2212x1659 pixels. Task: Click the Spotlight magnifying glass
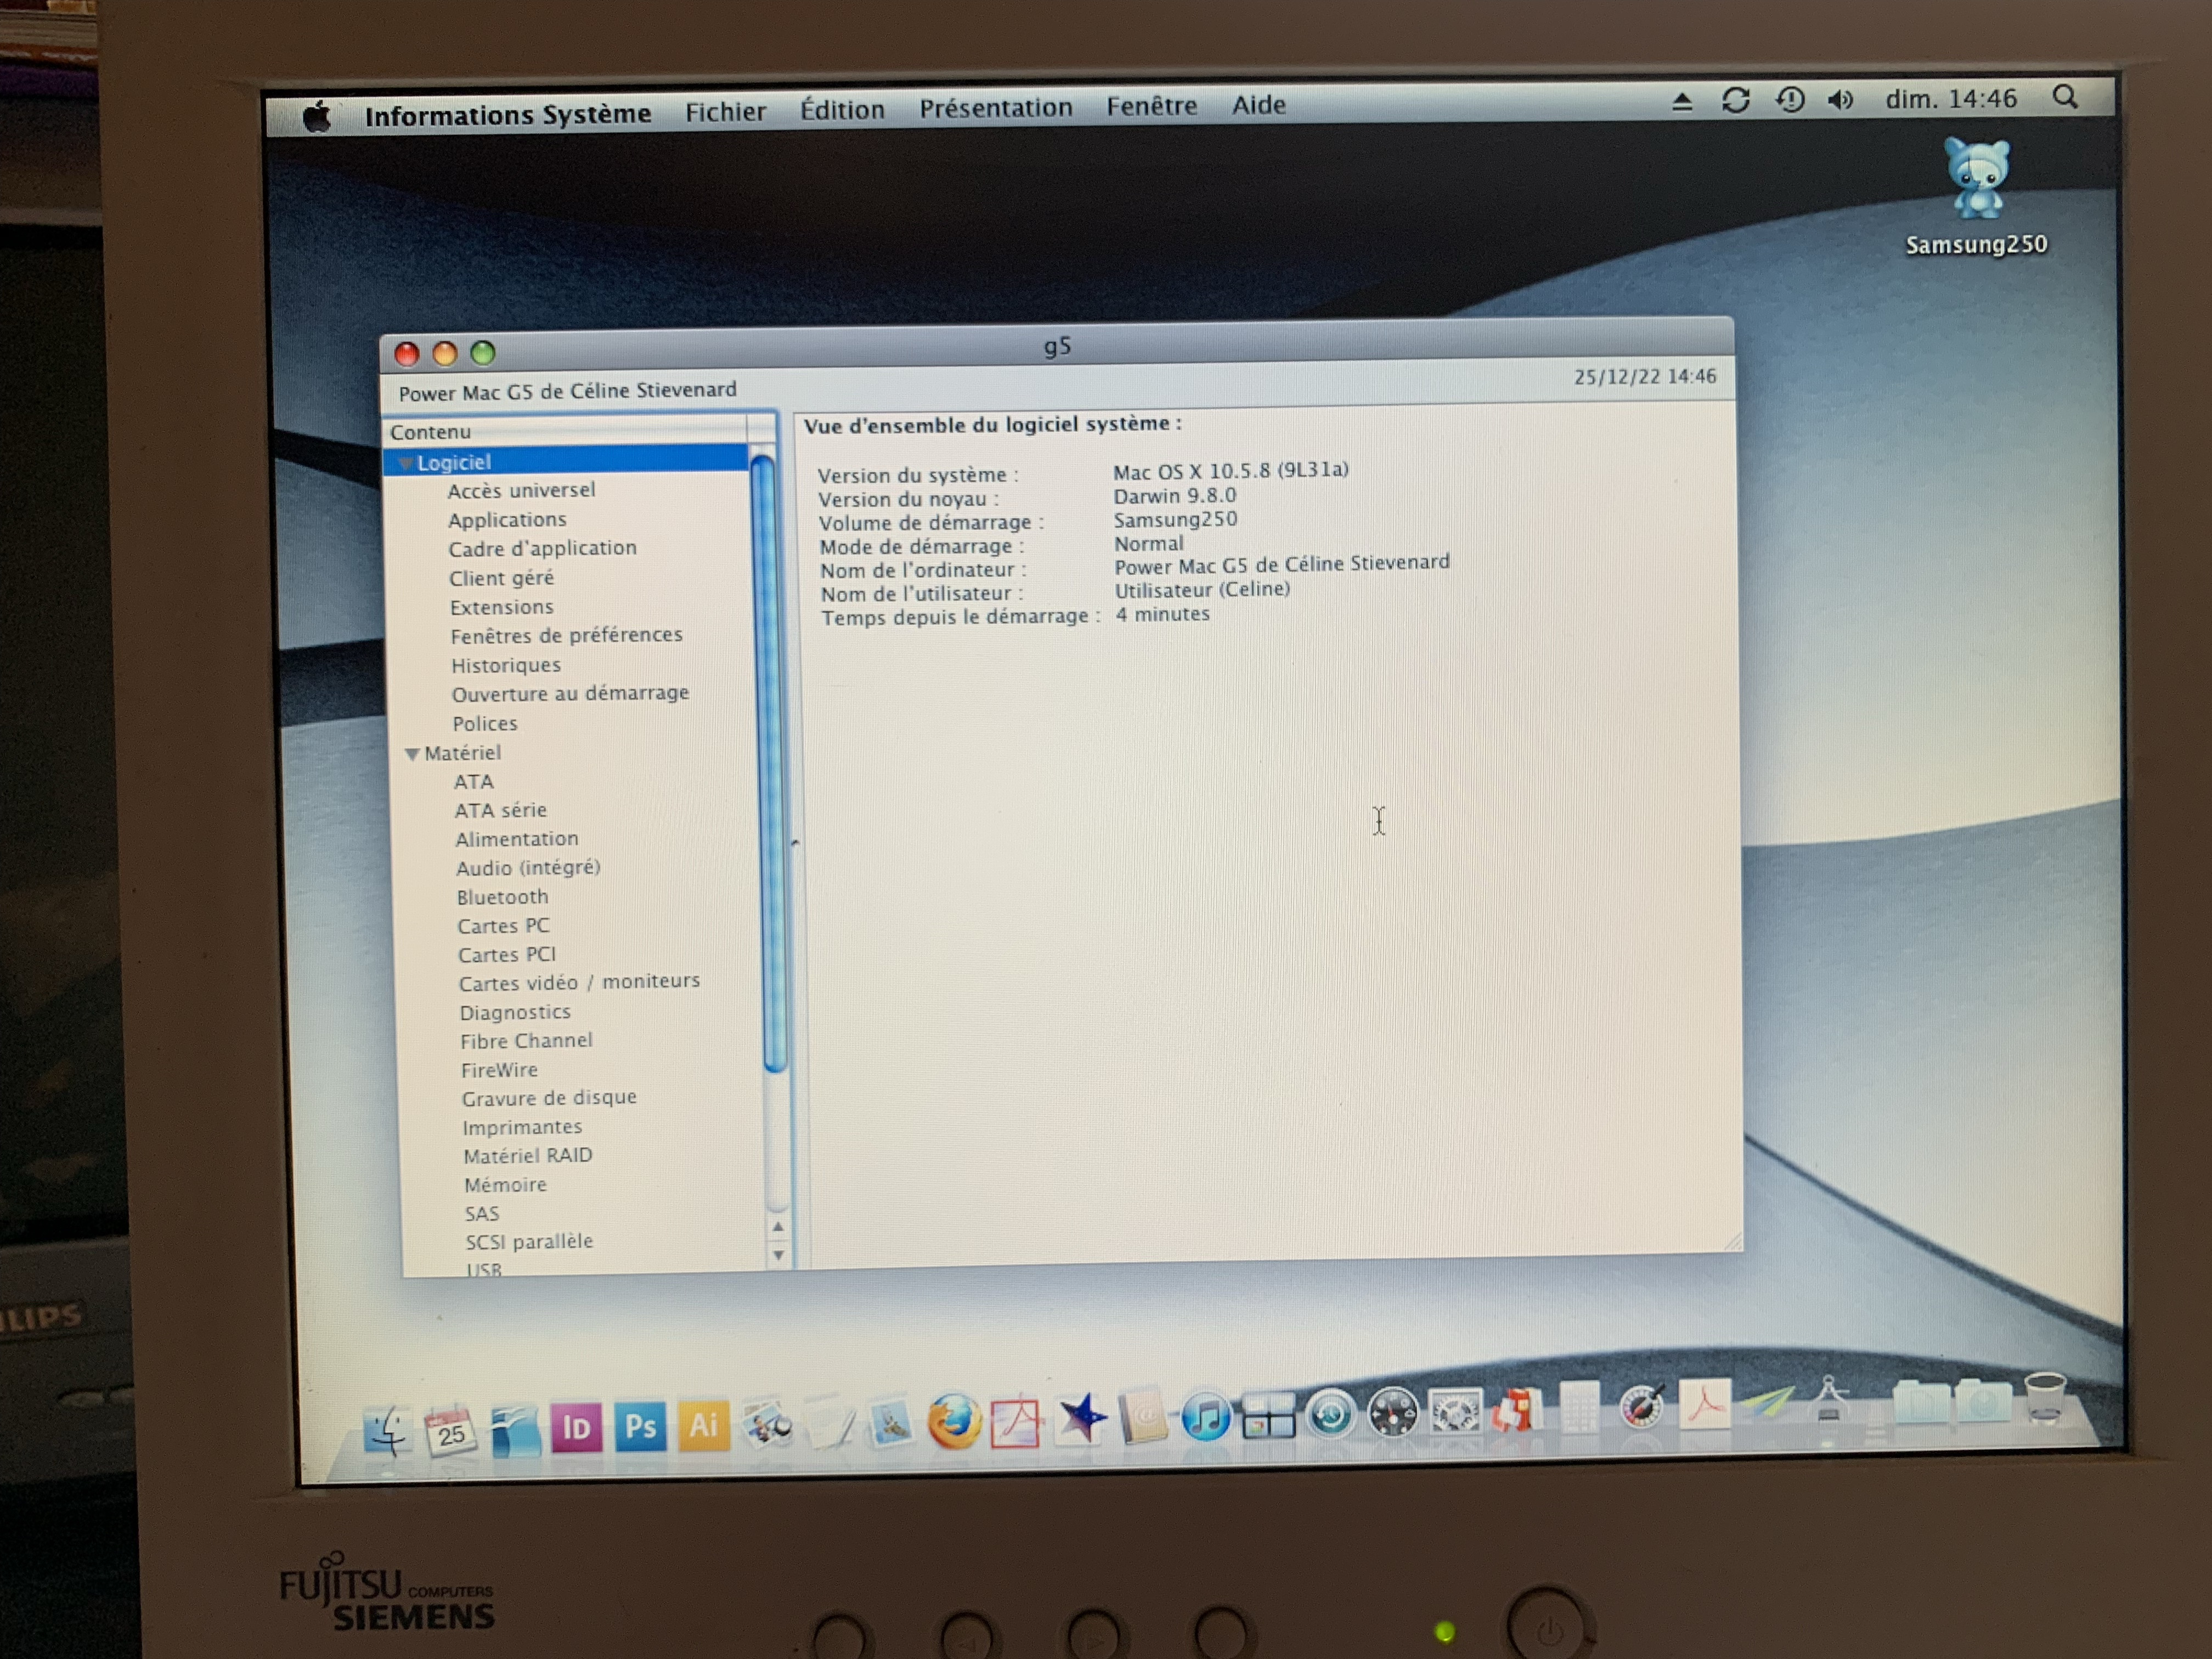(x=2064, y=97)
